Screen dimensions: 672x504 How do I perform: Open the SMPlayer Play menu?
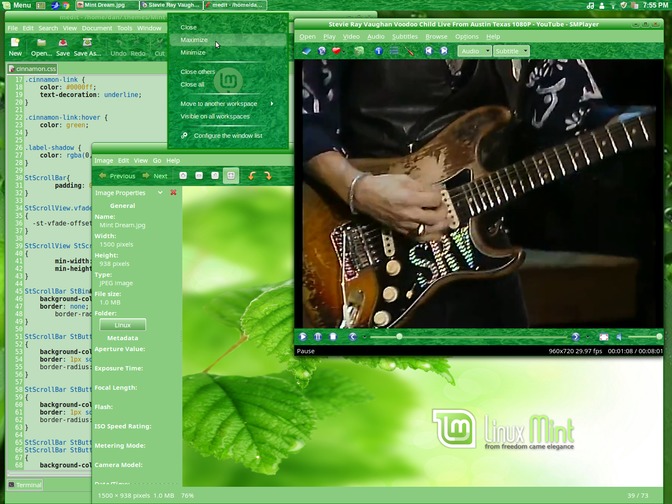pos(329,37)
